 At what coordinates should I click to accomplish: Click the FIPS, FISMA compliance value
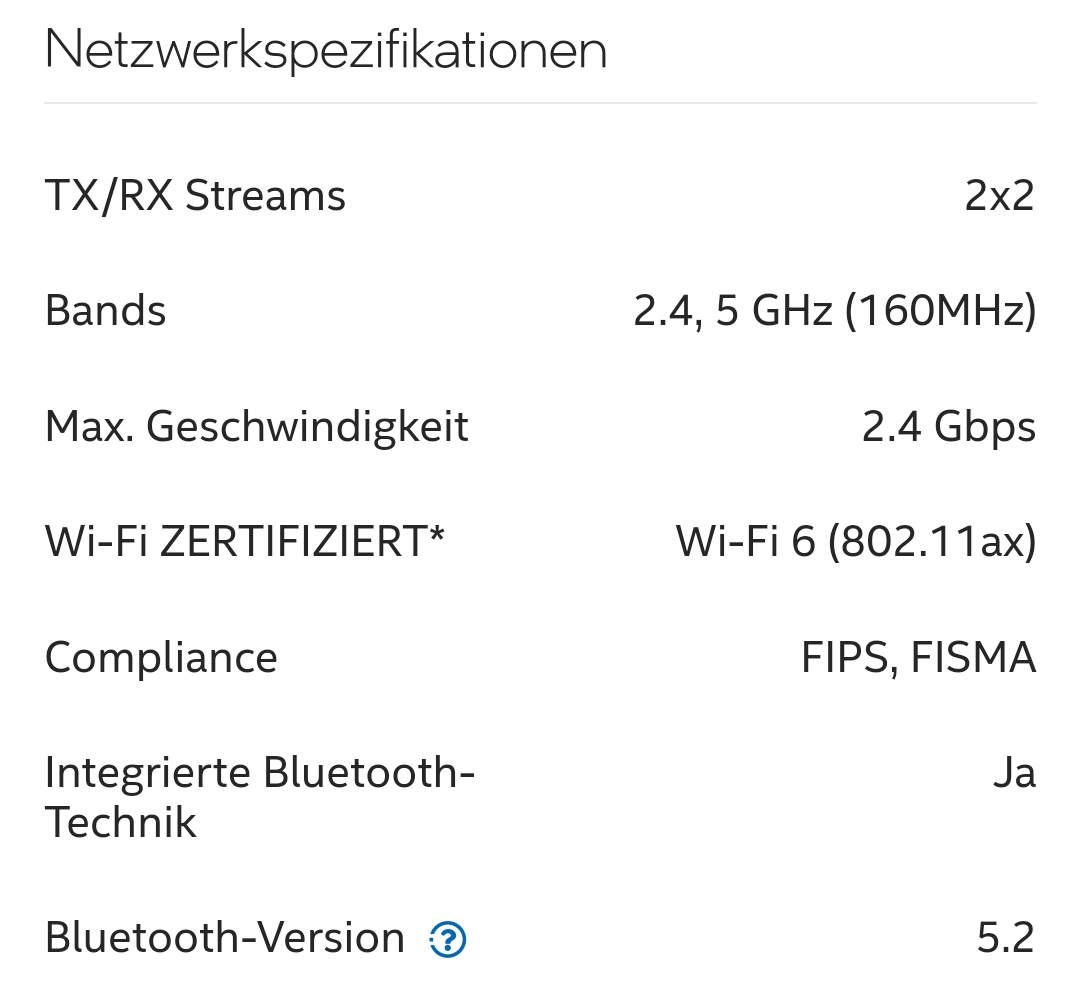coord(918,658)
